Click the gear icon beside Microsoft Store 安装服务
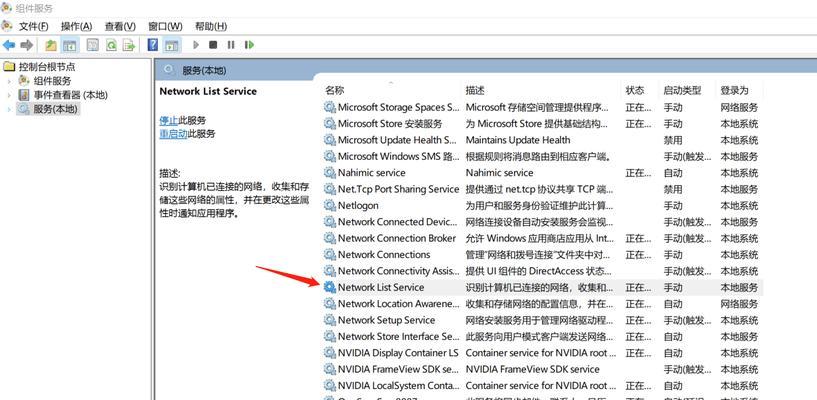The image size is (817, 400). (x=329, y=123)
